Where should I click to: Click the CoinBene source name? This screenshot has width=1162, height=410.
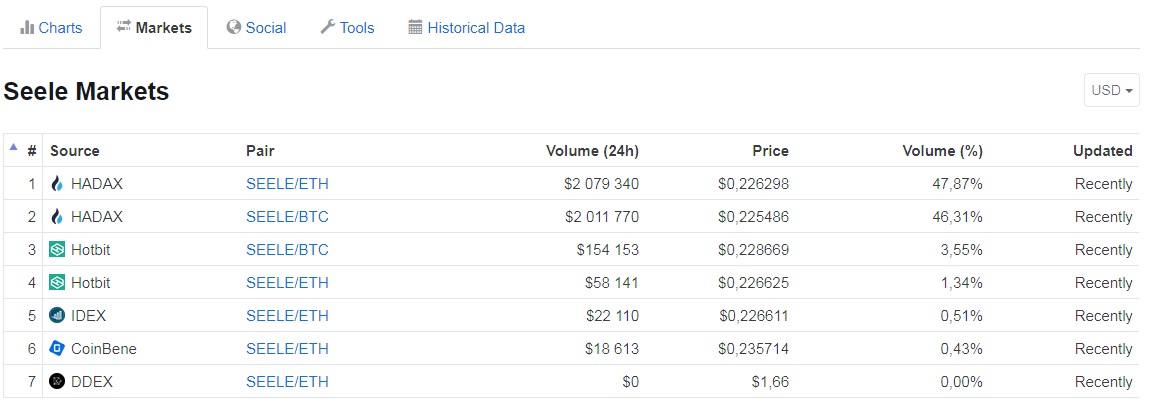pyautogui.click(x=104, y=349)
